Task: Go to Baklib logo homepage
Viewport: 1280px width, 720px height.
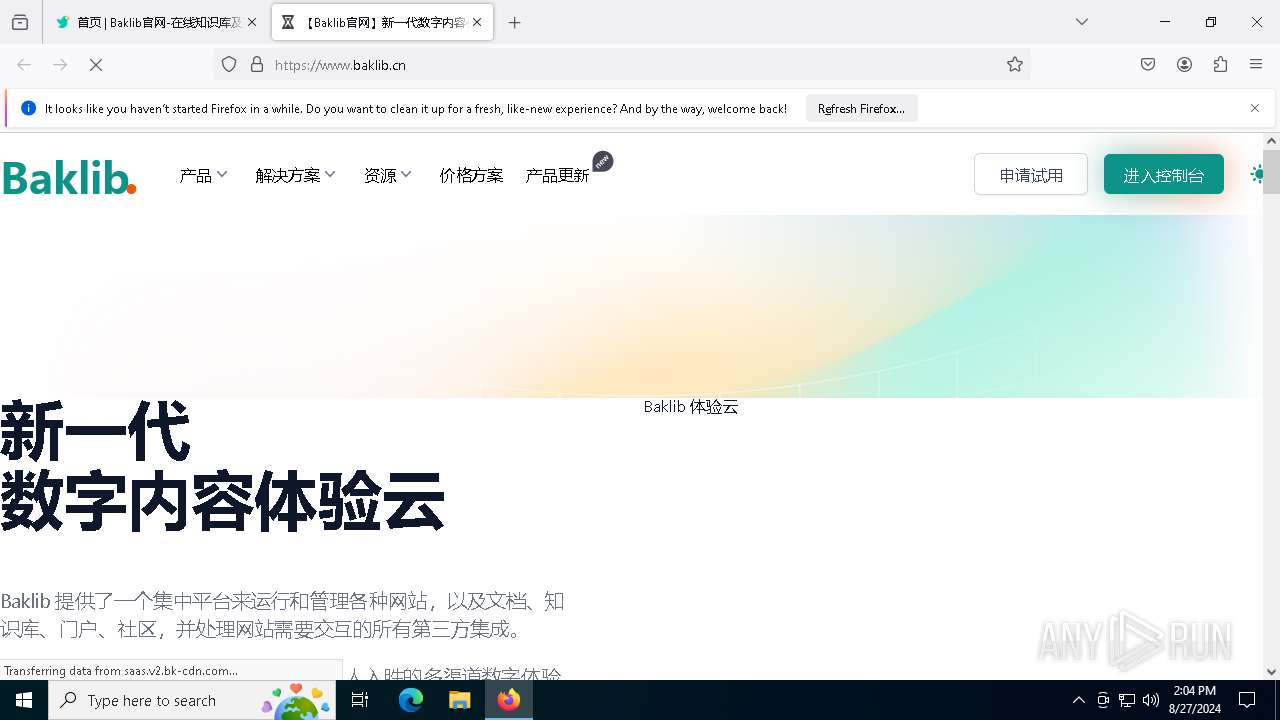Action: coord(69,177)
